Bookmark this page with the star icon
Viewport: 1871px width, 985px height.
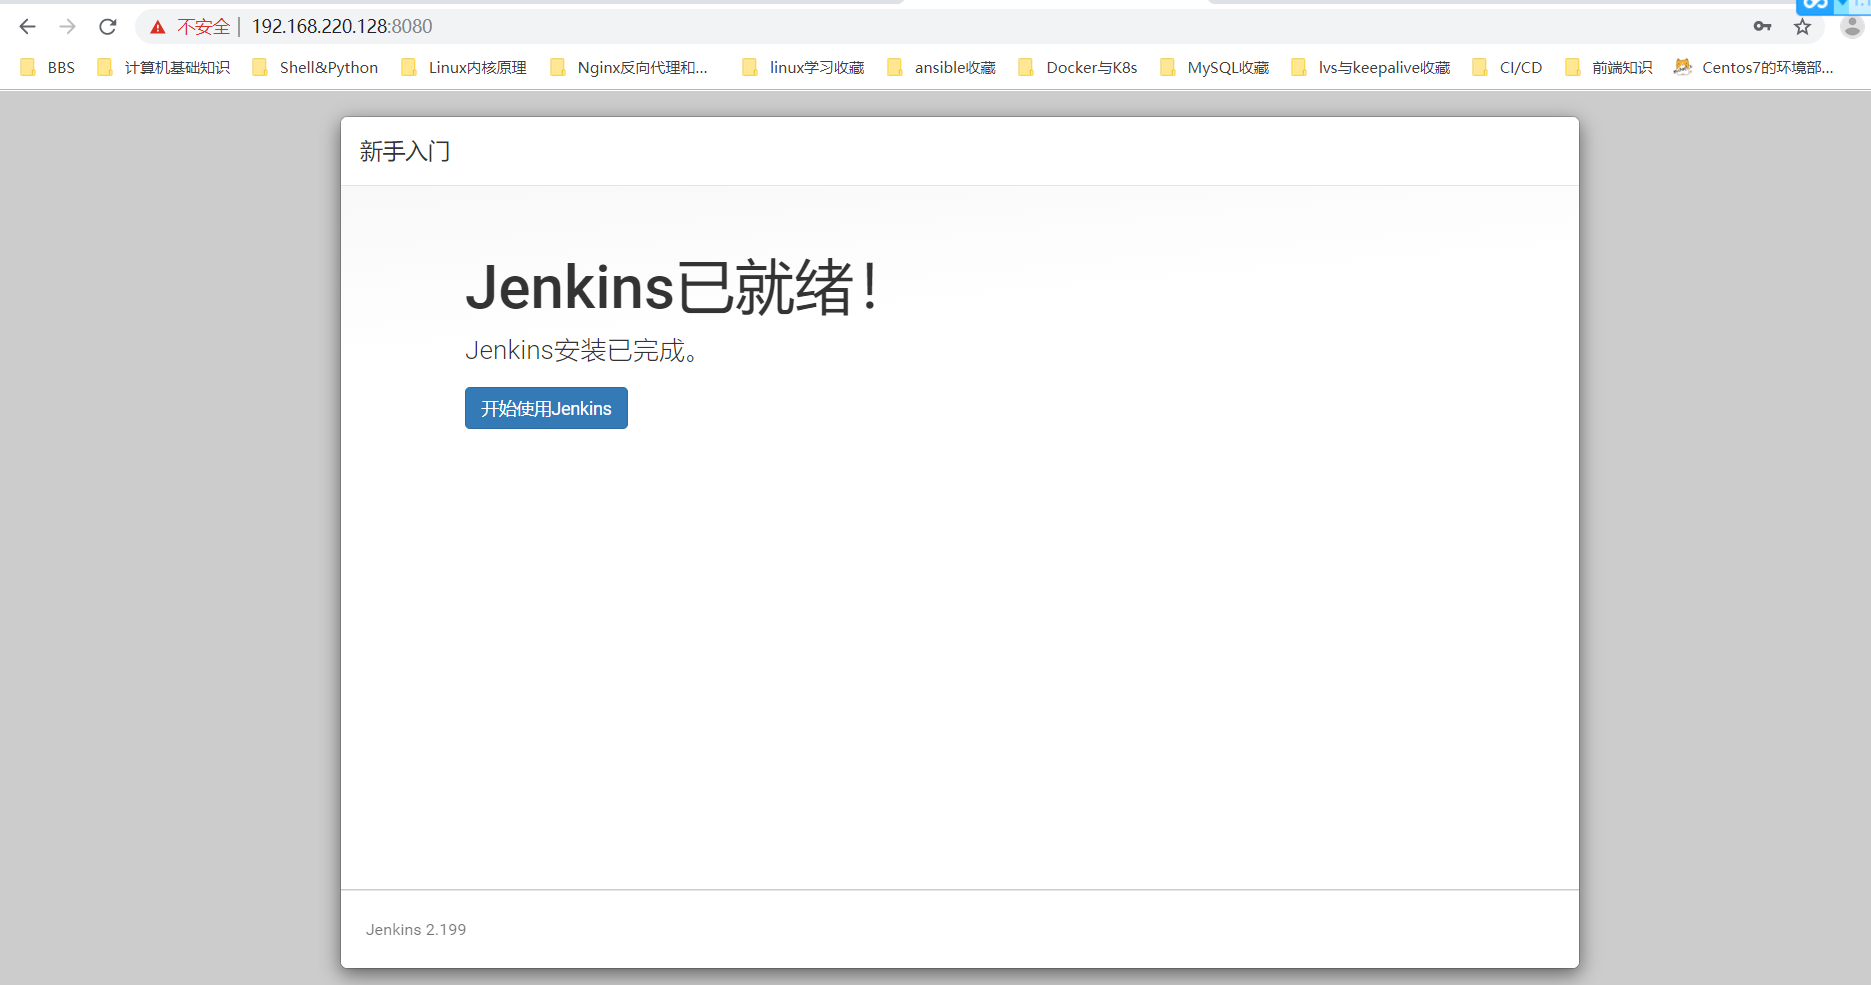(1802, 27)
